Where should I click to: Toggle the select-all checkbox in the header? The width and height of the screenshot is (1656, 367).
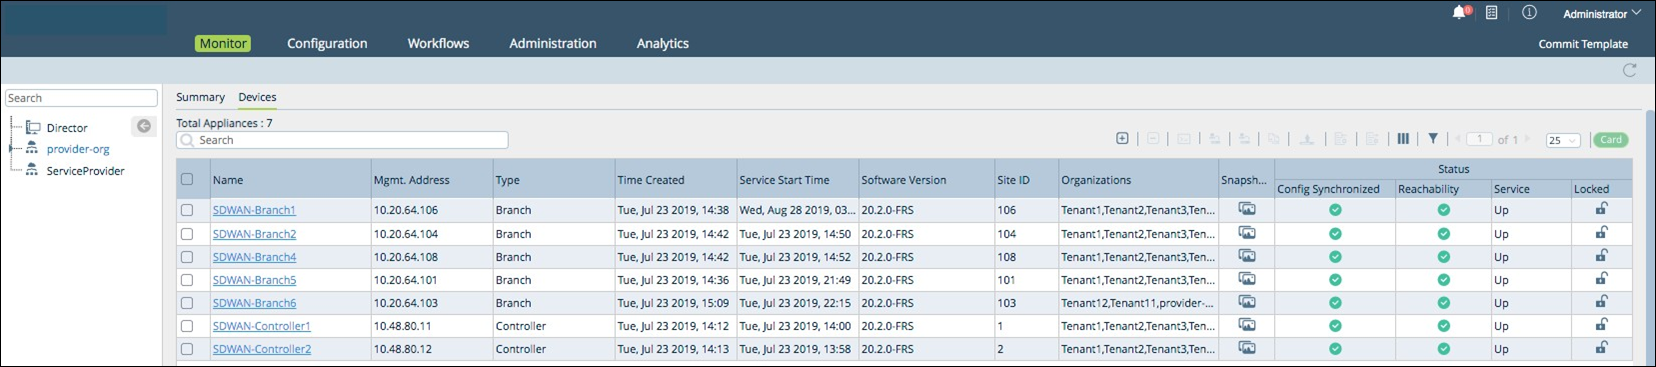click(x=187, y=179)
